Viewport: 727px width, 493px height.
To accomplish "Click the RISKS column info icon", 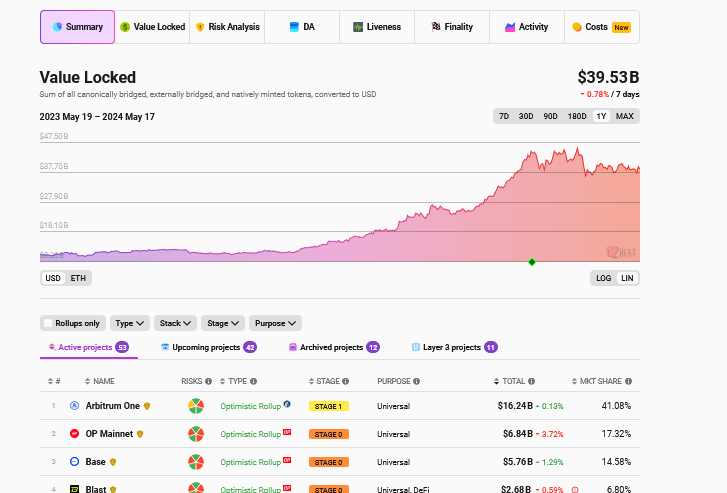I will coord(209,381).
